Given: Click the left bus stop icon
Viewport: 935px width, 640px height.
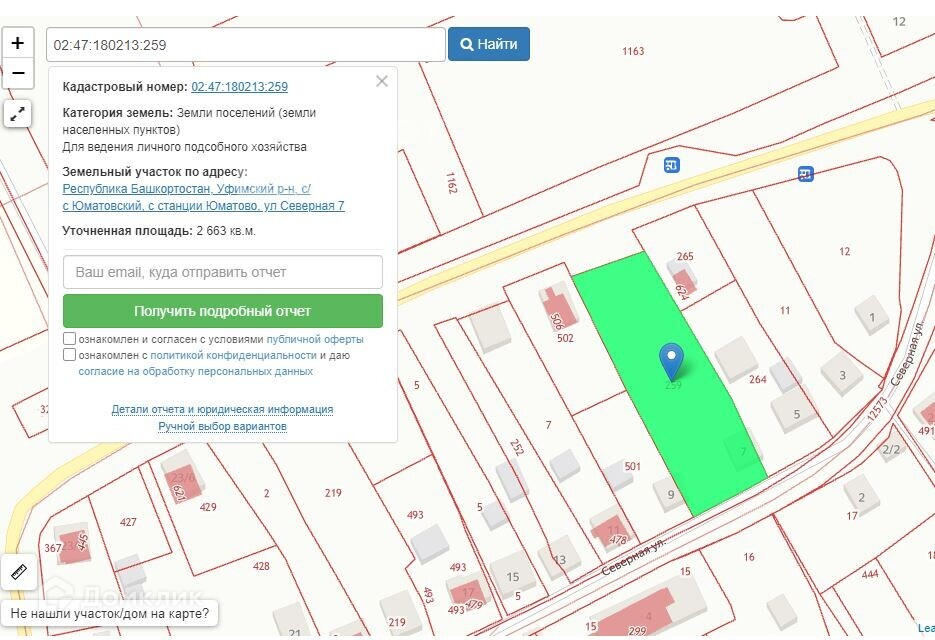Looking at the screenshot, I should point(671,165).
